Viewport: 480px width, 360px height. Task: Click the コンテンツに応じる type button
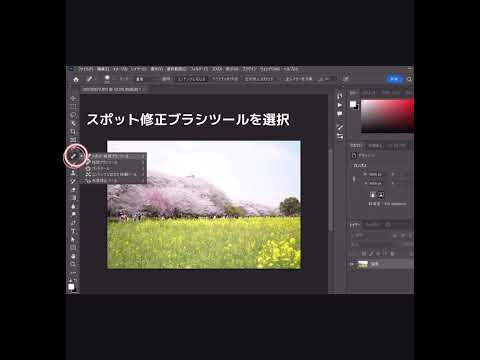point(191,79)
